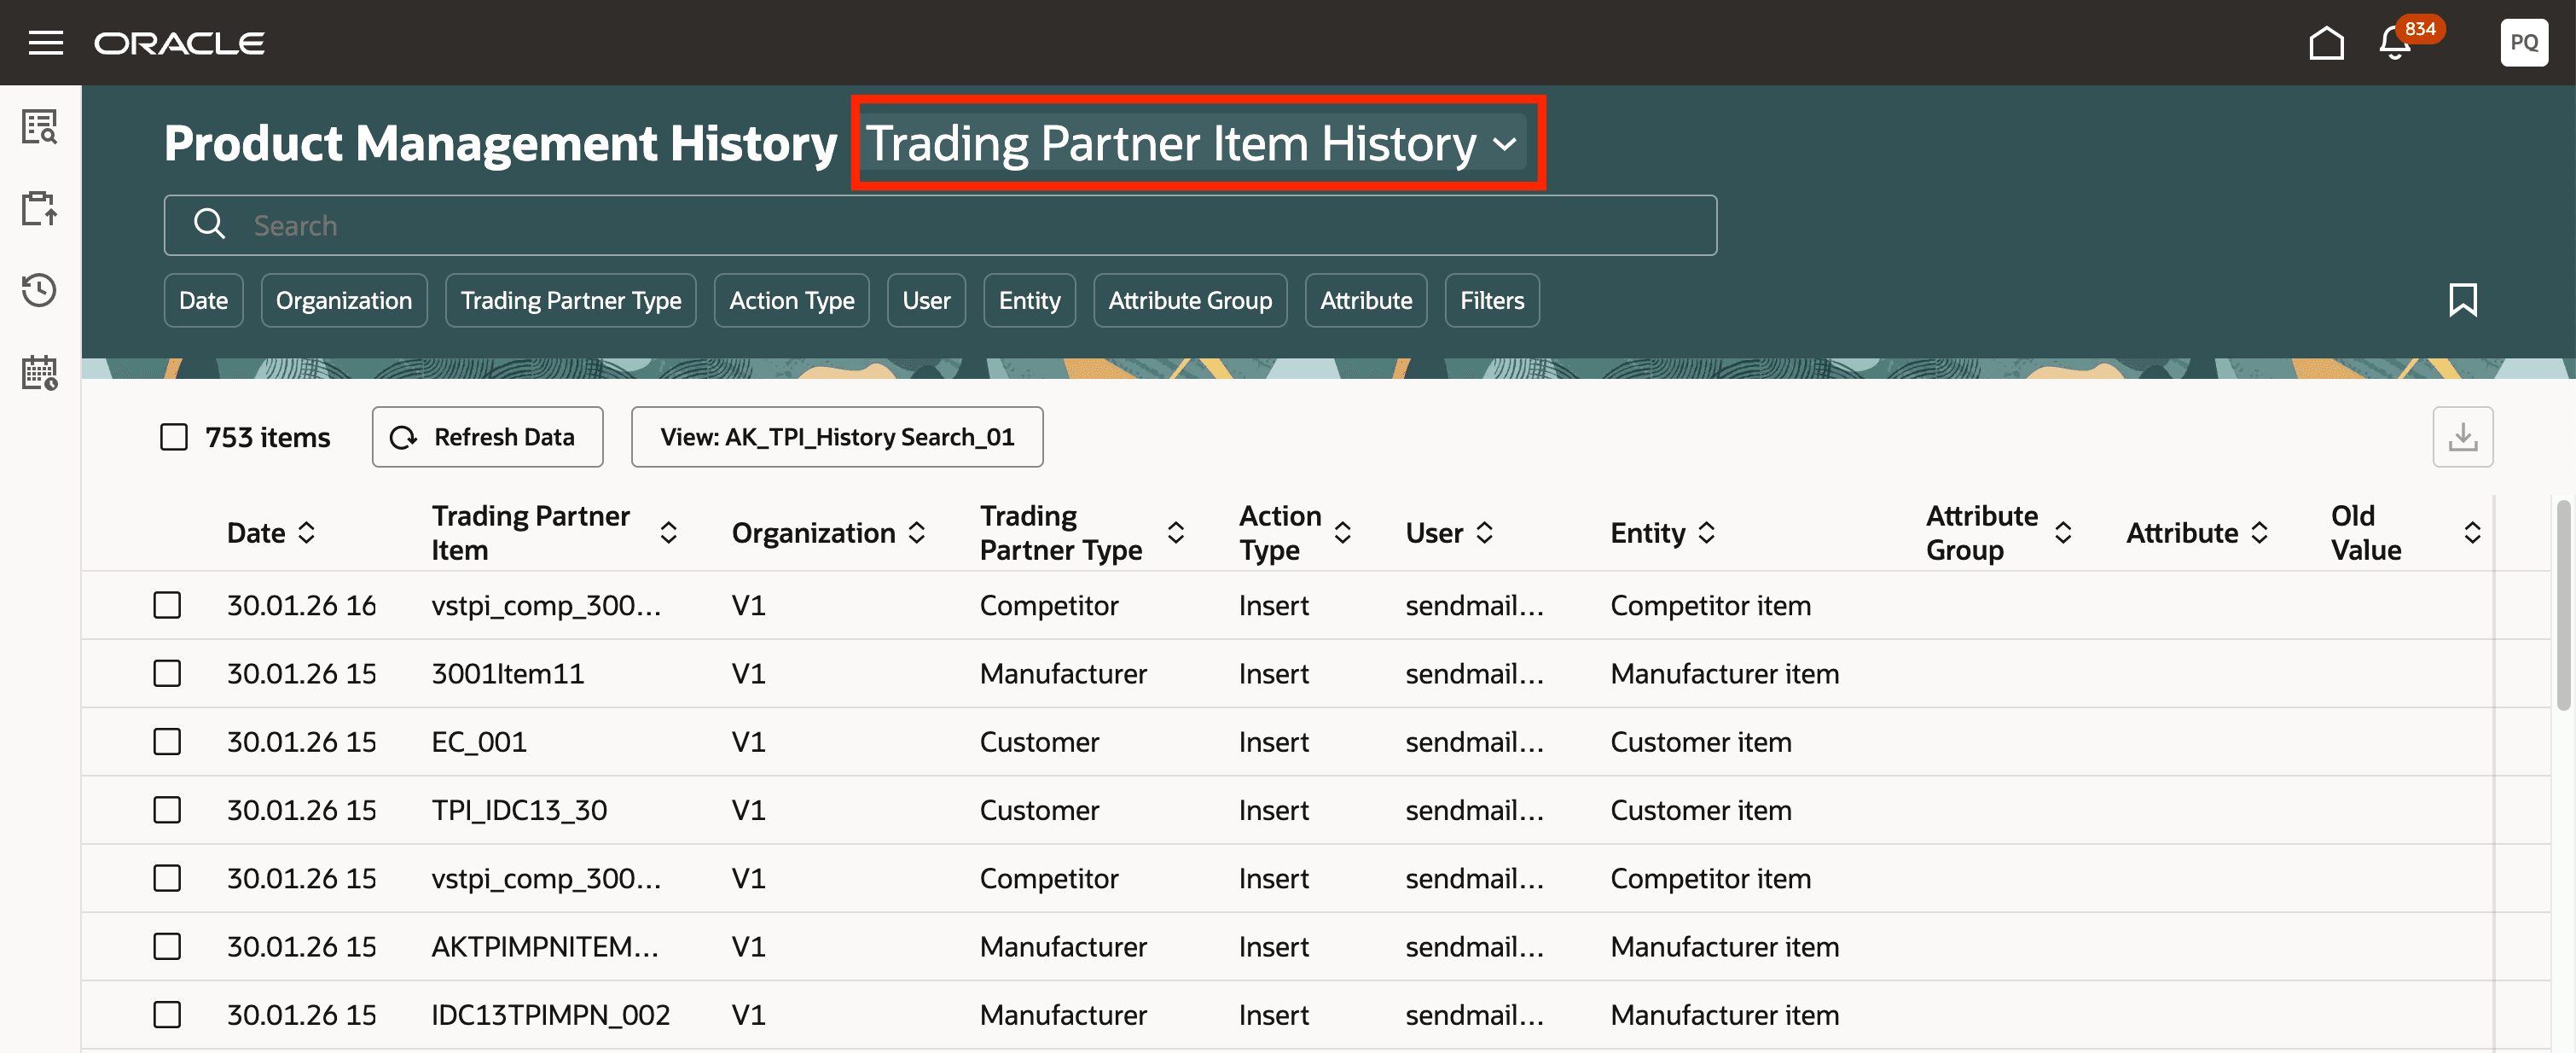Click the top search-list sidebar icon
Screen dimensions: 2576x1053
(40, 127)
